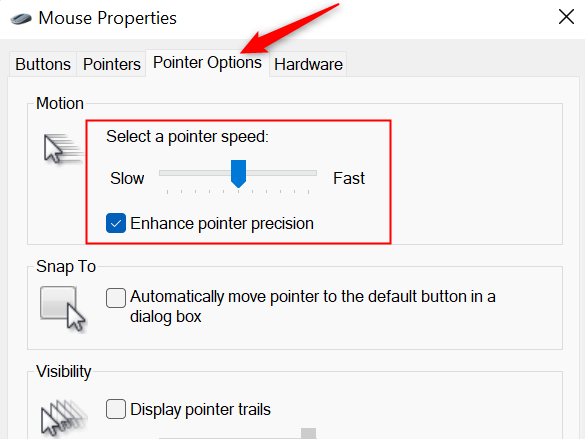Switch to the Hardware tab
Viewport: 585px width, 439px height.
[x=308, y=64]
